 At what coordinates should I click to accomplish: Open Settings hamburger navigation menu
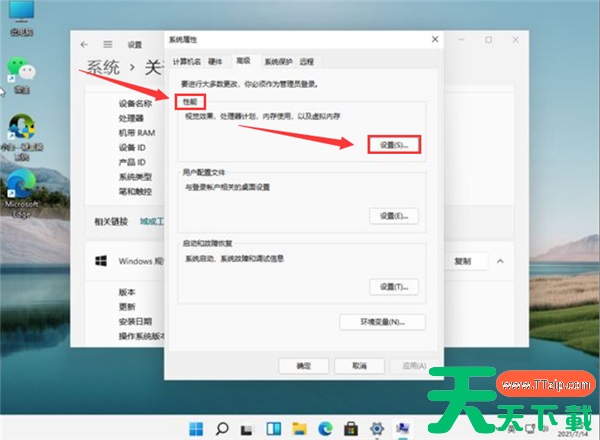tap(108, 44)
